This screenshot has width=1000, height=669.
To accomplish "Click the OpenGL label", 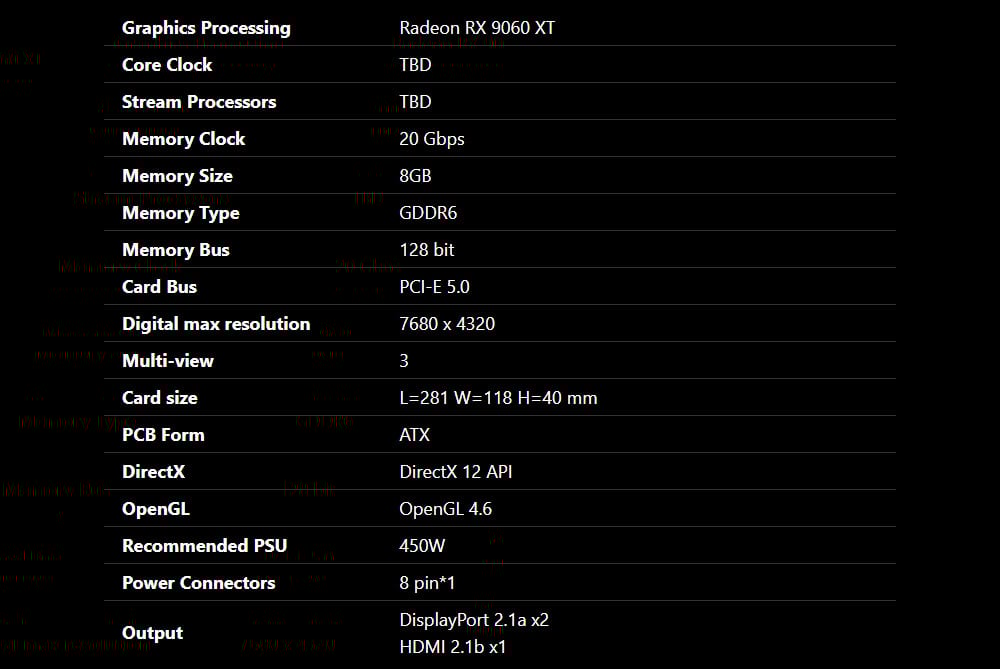I will (x=156, y=509).
